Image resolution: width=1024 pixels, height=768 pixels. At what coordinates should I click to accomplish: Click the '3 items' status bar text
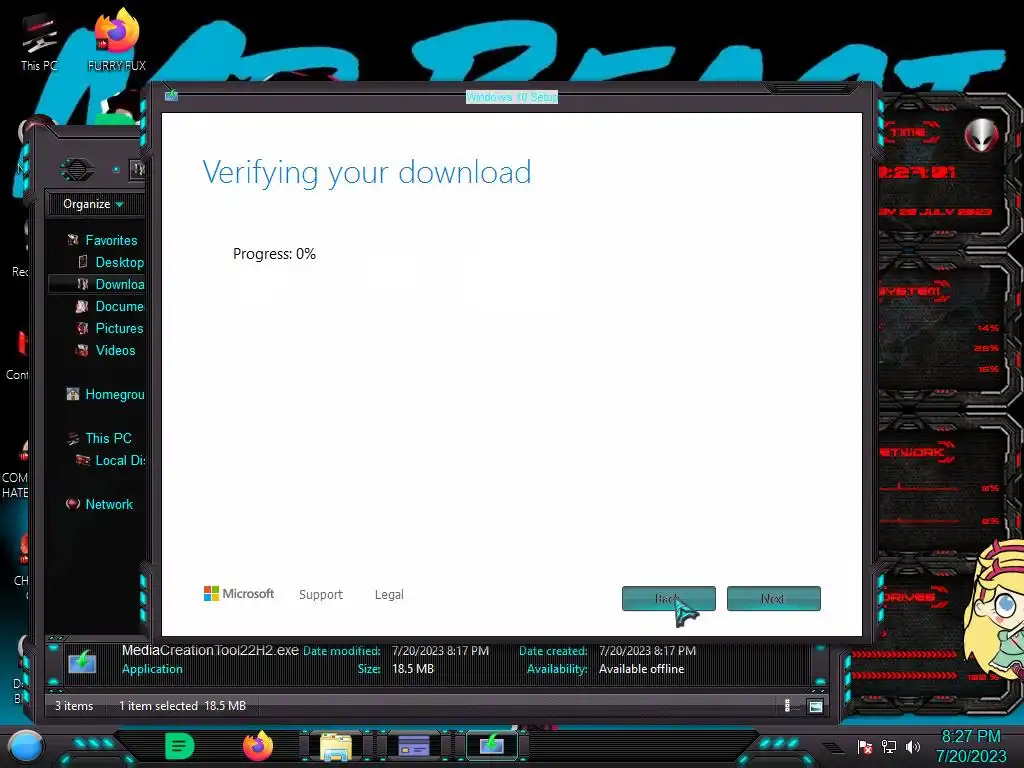click(x=74, y=706)
